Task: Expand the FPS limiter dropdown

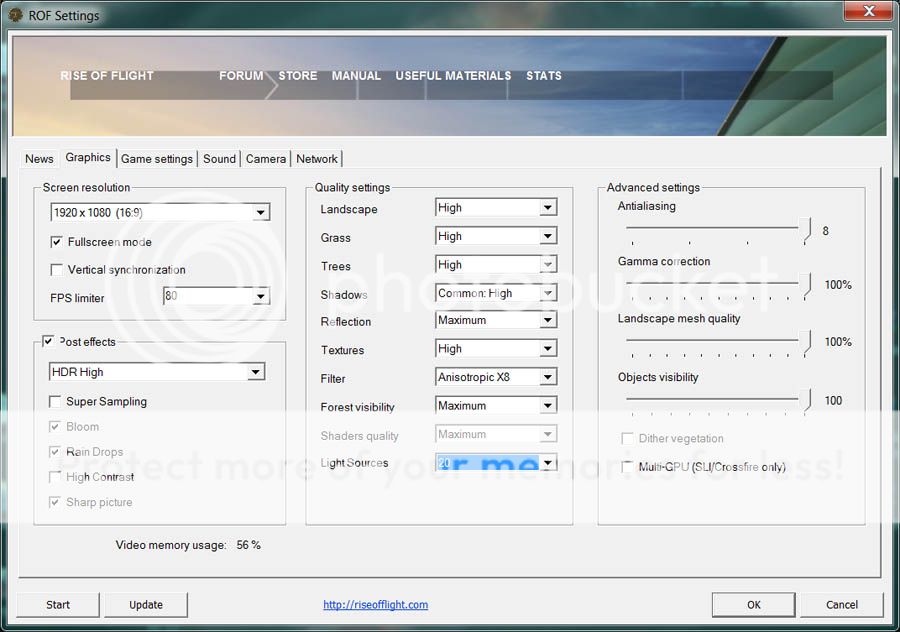Action: point(260,297)
